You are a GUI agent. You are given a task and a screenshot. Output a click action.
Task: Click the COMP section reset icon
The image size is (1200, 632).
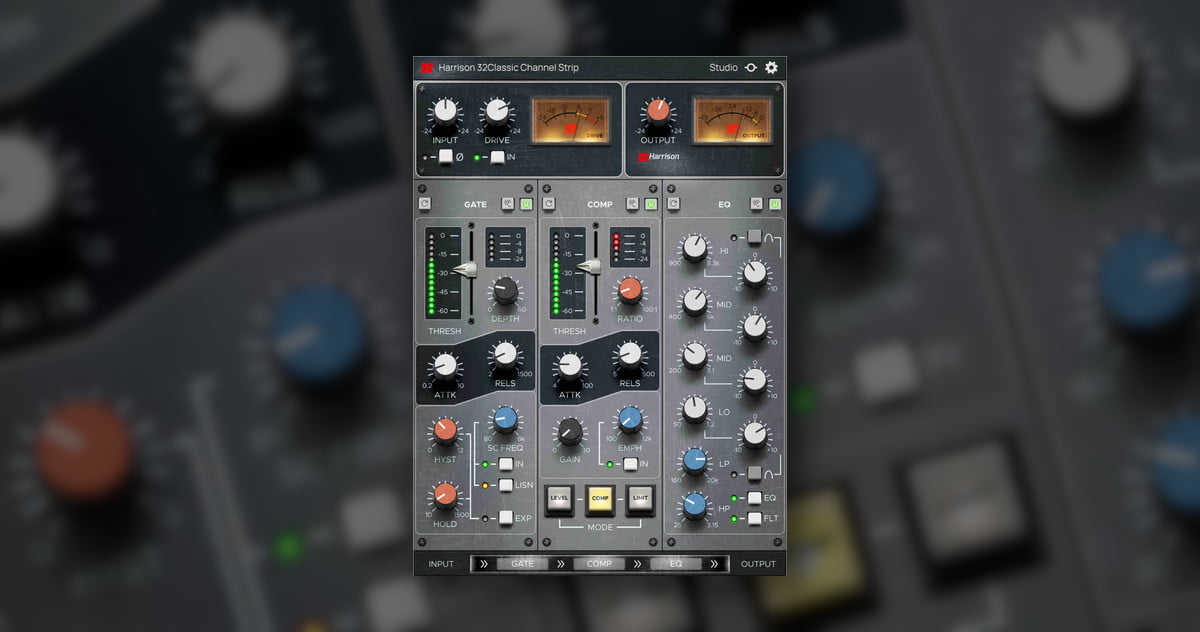pos(549,204)
